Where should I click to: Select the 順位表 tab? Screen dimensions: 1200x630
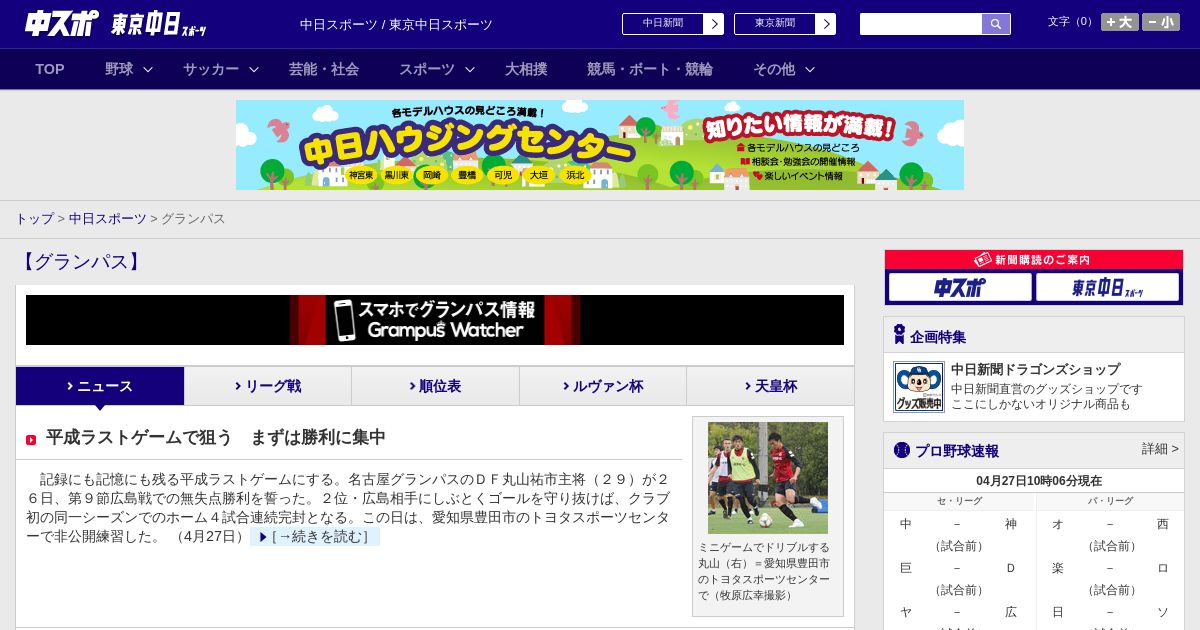click(435, 386)
